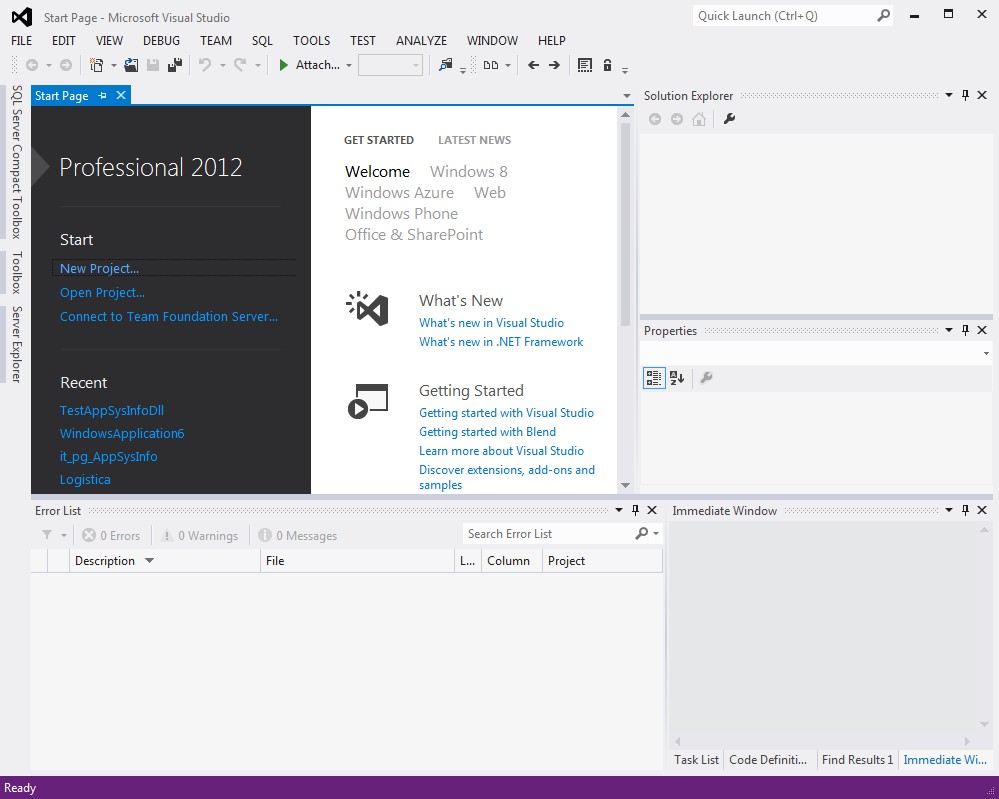Click the New Project... link

click(x=99, y=268)
